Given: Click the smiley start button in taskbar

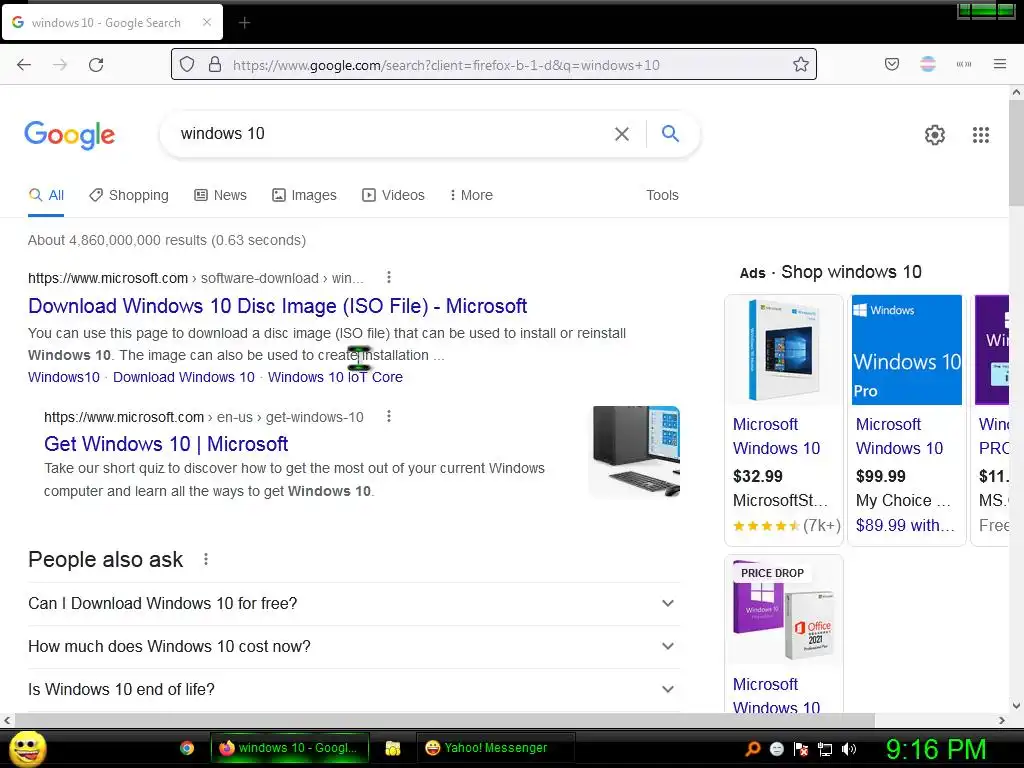Looking at the screenshot, I should 27,748.
